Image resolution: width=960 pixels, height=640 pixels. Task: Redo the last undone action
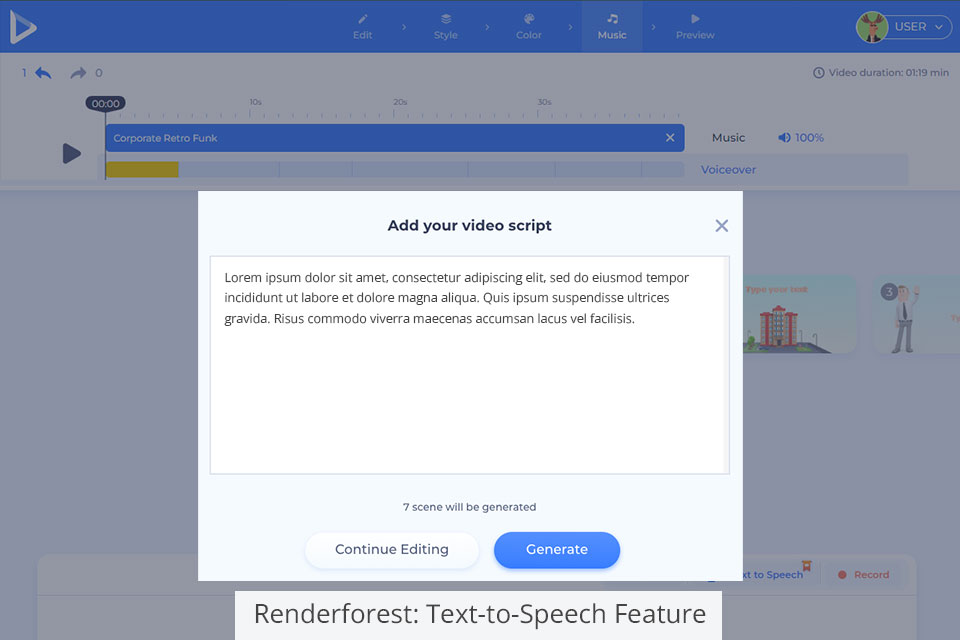78,73
